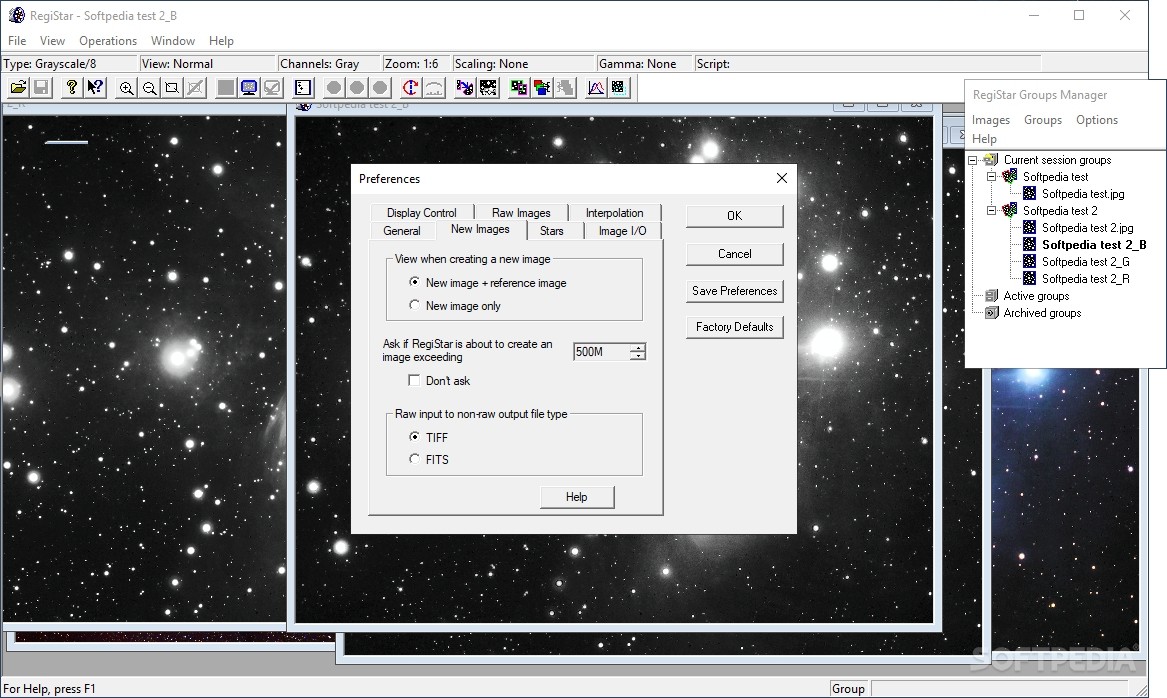Screen dimensions: 1167x698
Task: Click the third gray octagon toolbar icon
Action: 380,88
